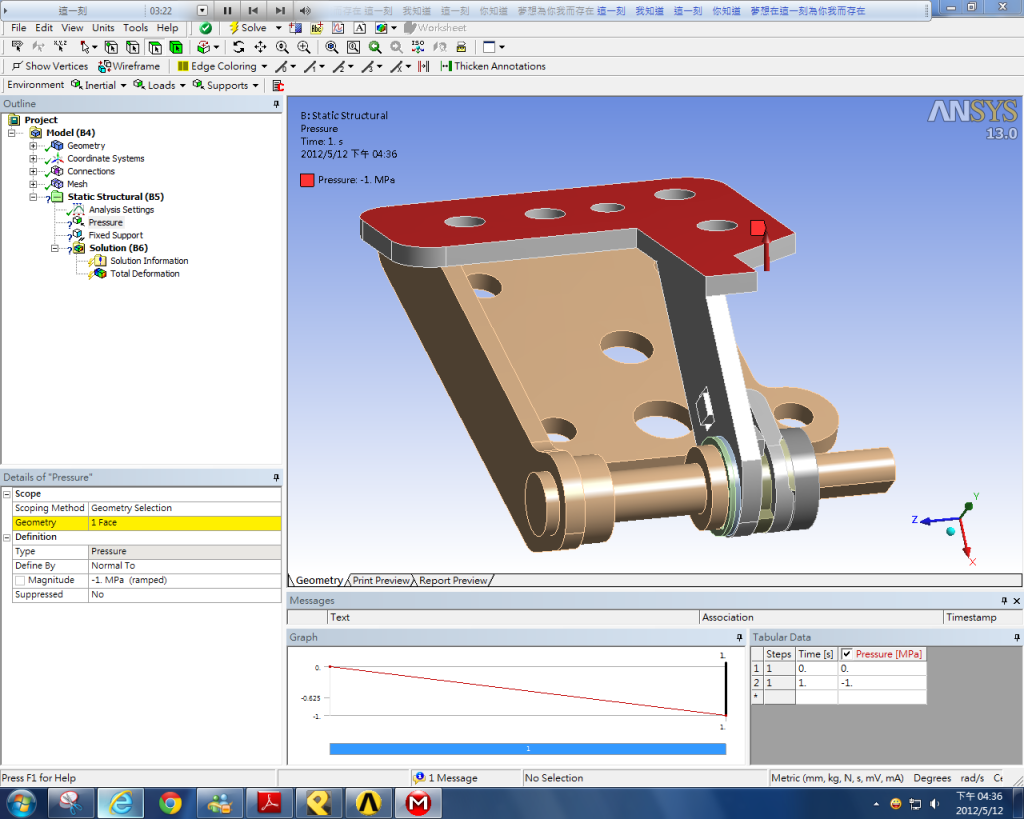Toggle the Pressure [MPa] column checkbox

pos(847,654)
